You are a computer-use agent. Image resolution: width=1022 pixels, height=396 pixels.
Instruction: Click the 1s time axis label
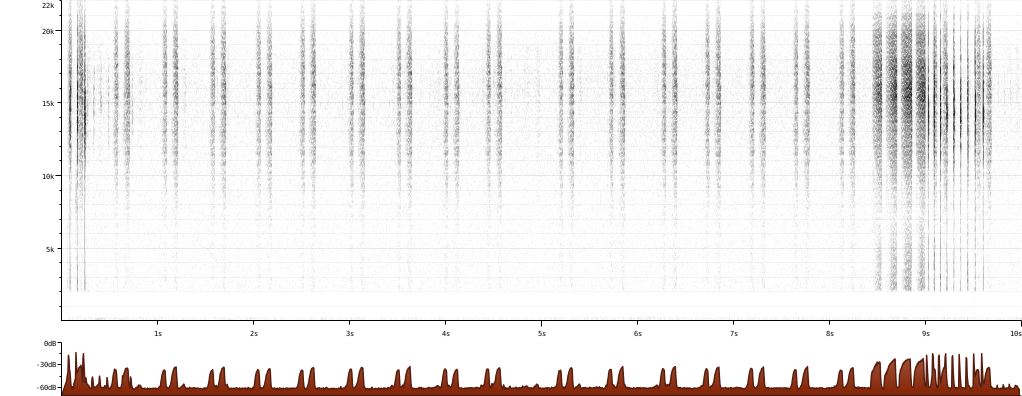click(158, 333)
